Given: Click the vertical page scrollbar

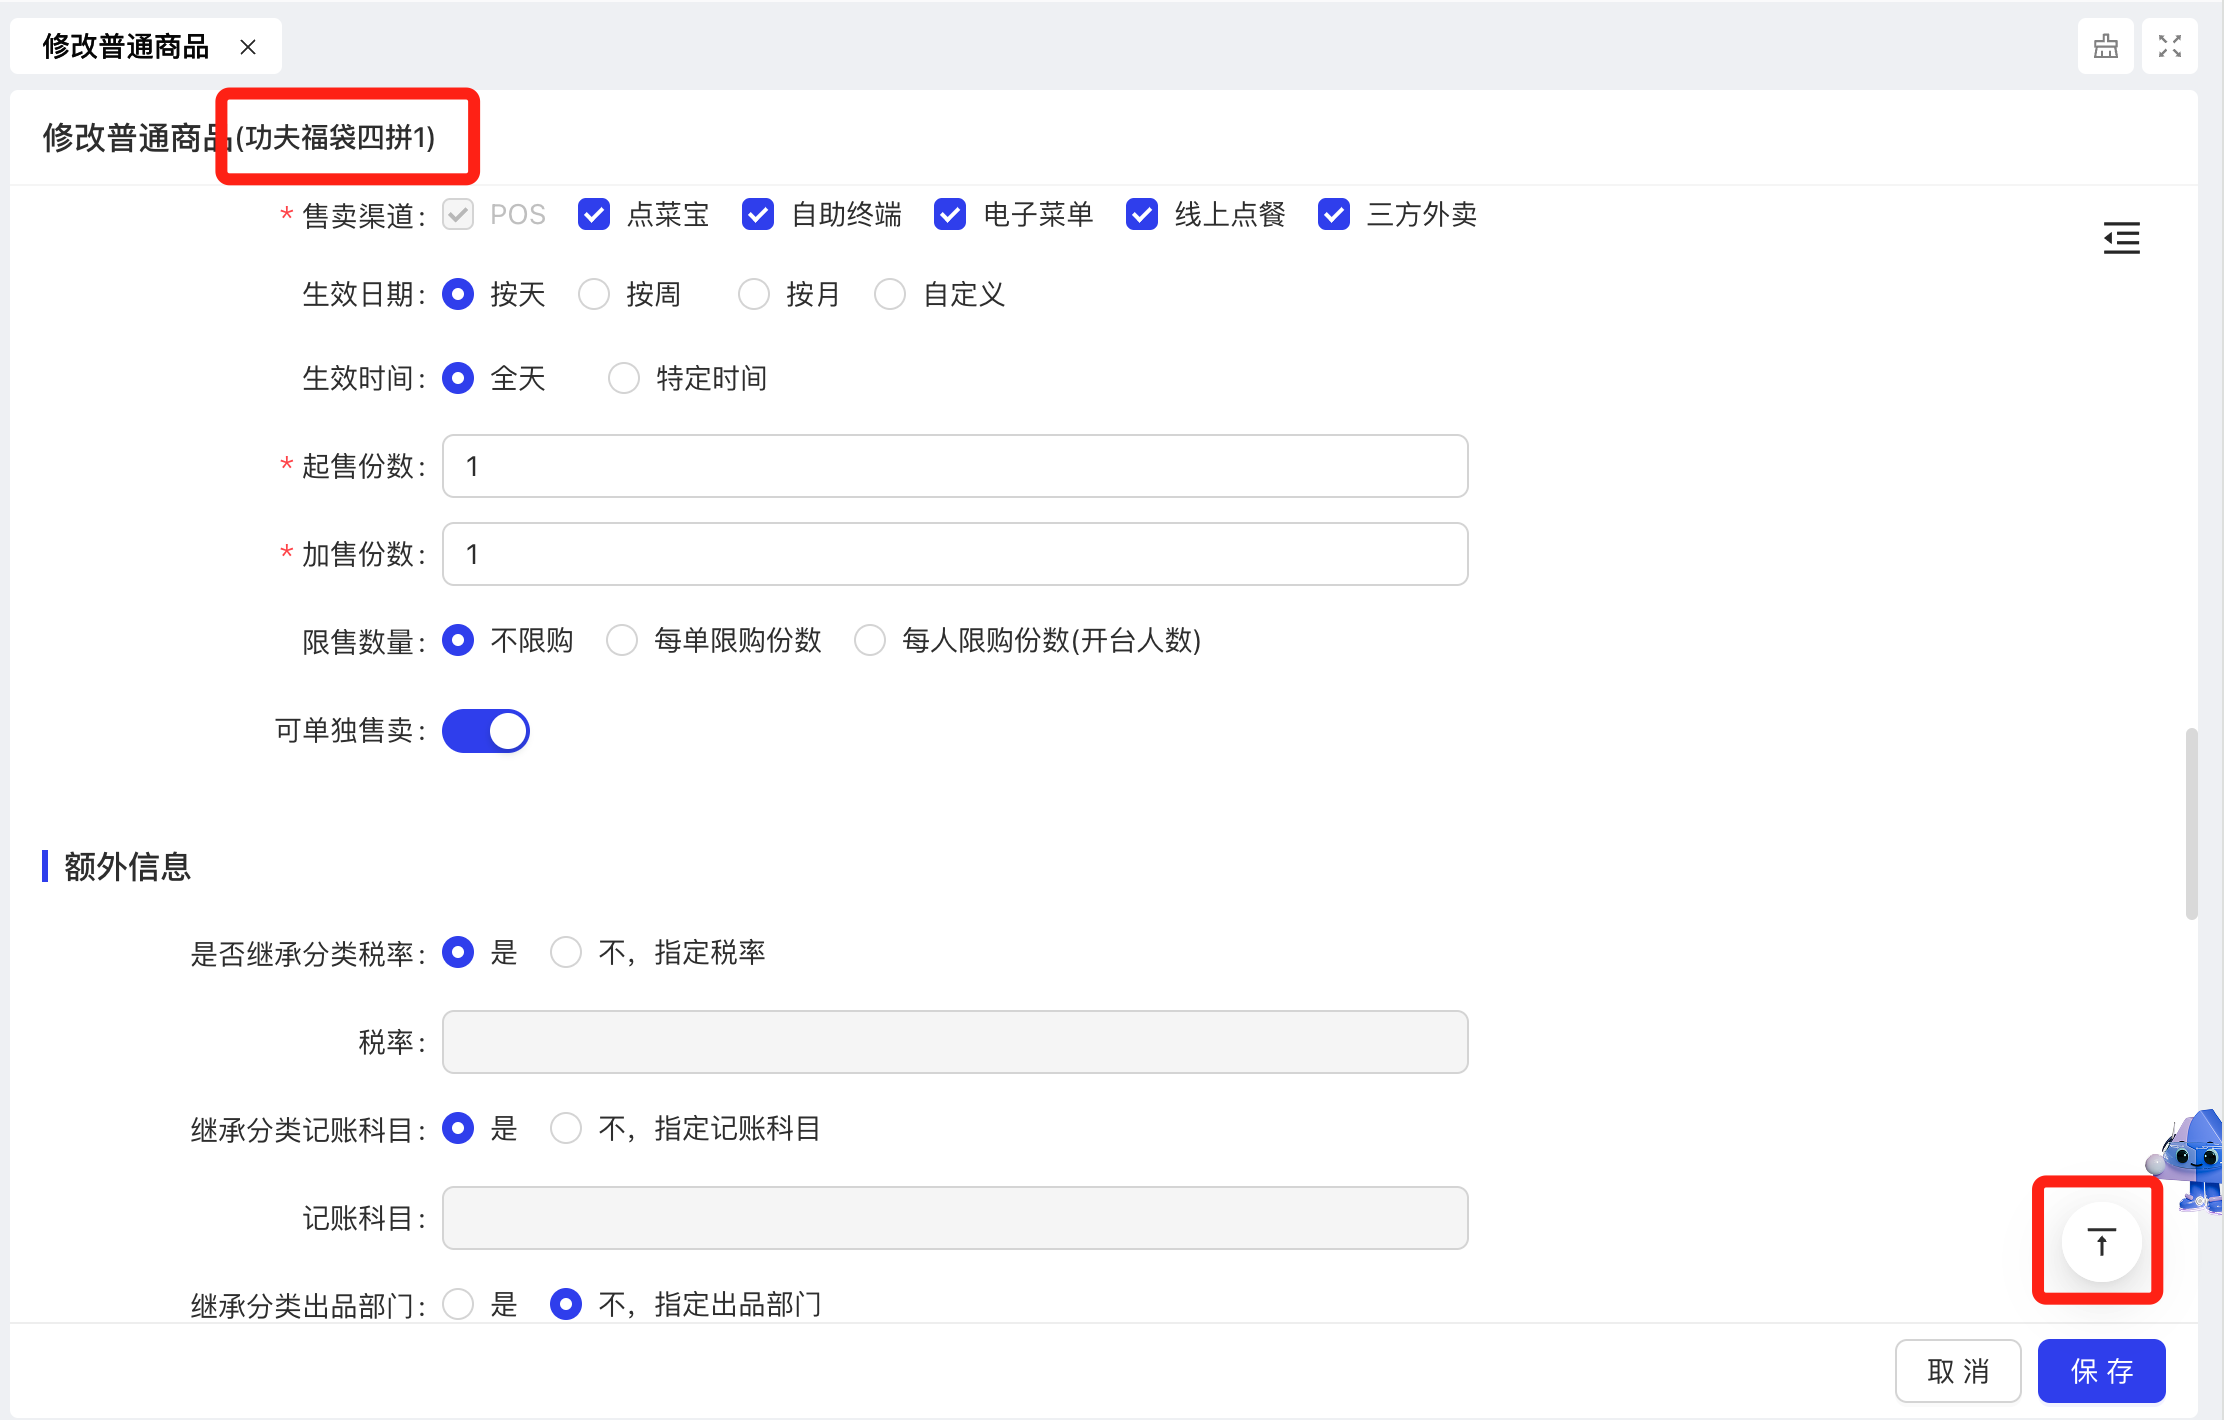Looking at the screenshot, I should point(2191,824).
